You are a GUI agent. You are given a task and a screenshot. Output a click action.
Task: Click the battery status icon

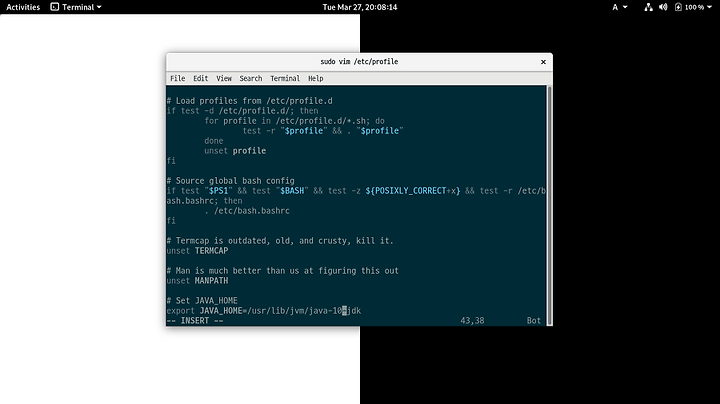(x=678, y=7)
